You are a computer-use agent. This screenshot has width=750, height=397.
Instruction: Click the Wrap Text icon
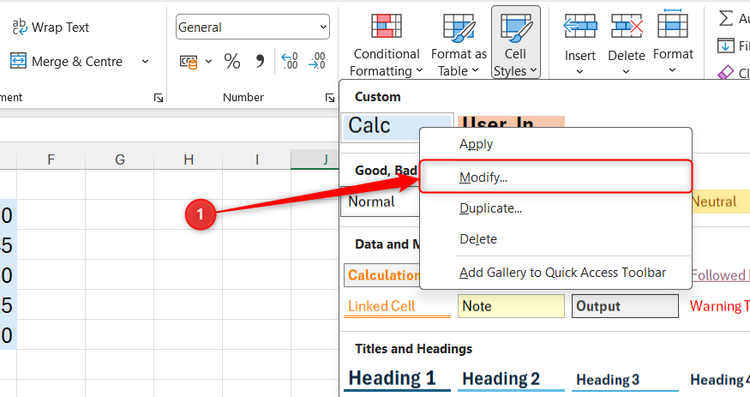click(x=20, y=27)
